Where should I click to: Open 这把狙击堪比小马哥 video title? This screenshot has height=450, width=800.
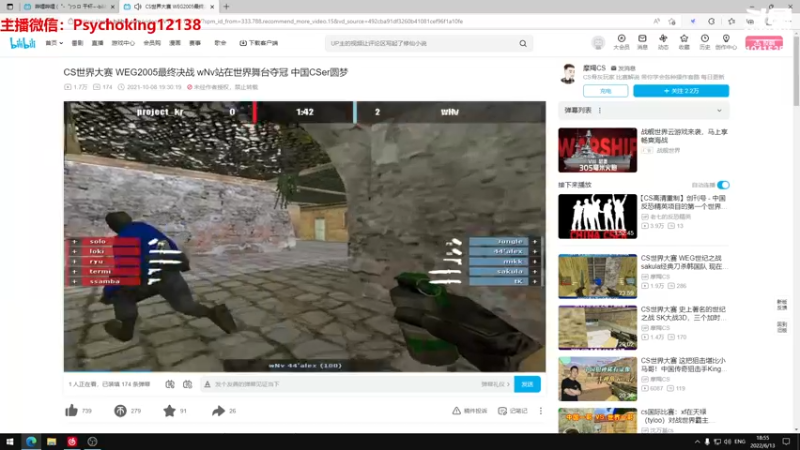click(683, 364)
